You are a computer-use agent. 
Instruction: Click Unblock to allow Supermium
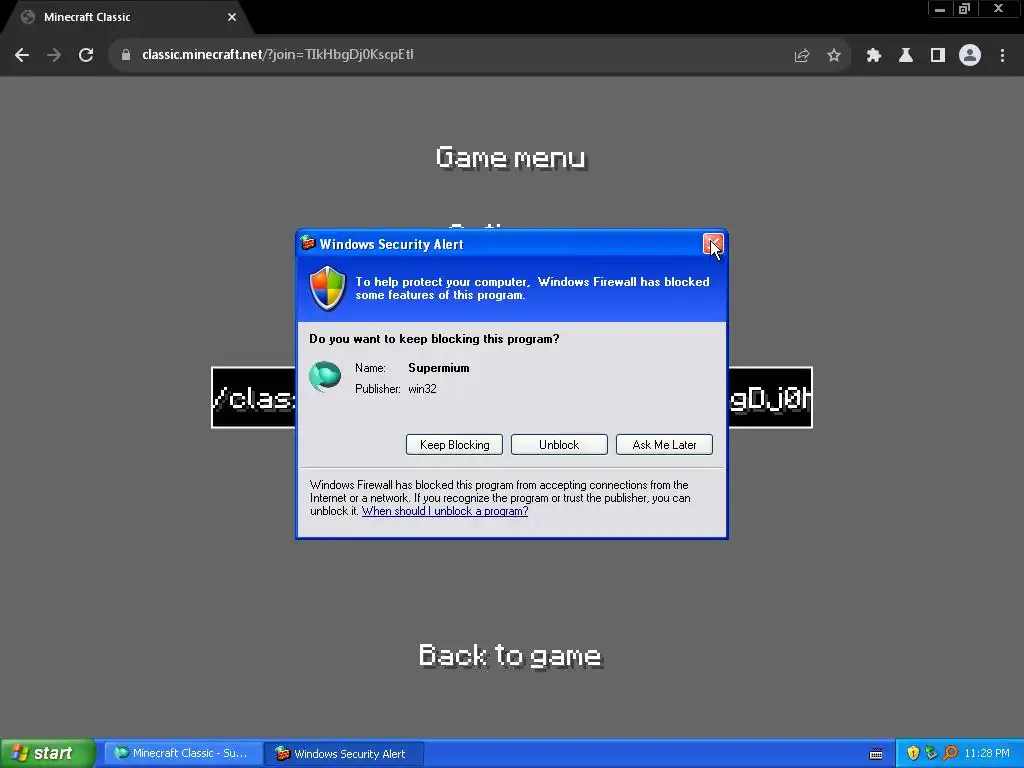tap(559, 445)
